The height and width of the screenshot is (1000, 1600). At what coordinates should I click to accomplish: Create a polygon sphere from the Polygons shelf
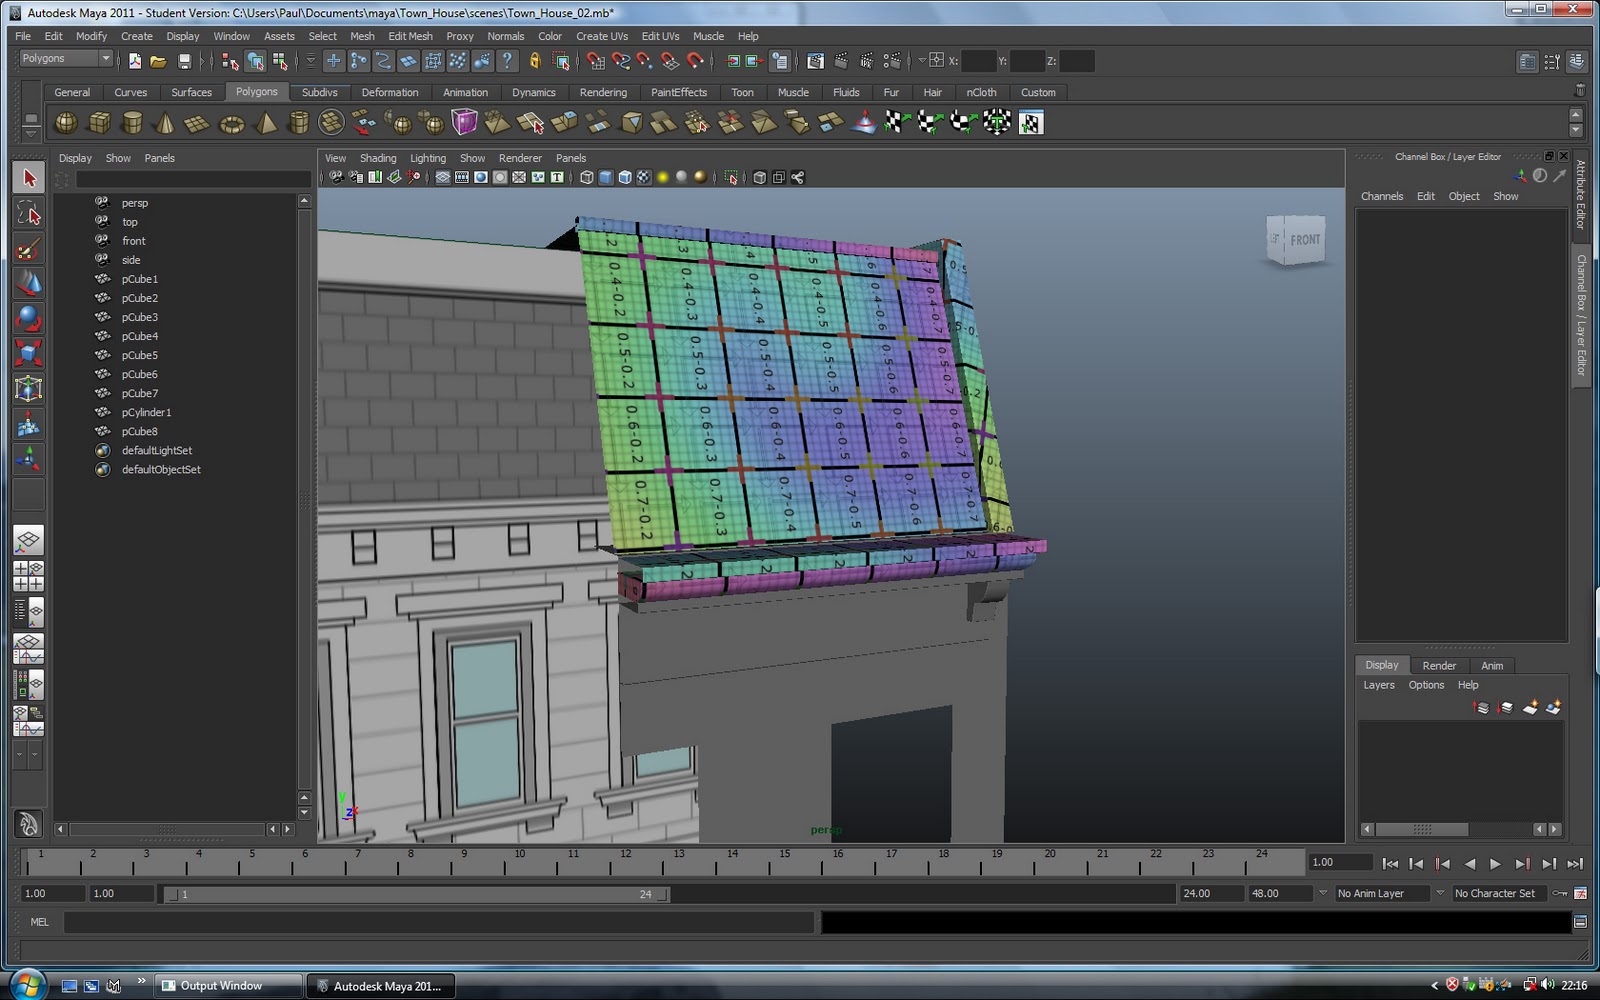click(65, 122)
